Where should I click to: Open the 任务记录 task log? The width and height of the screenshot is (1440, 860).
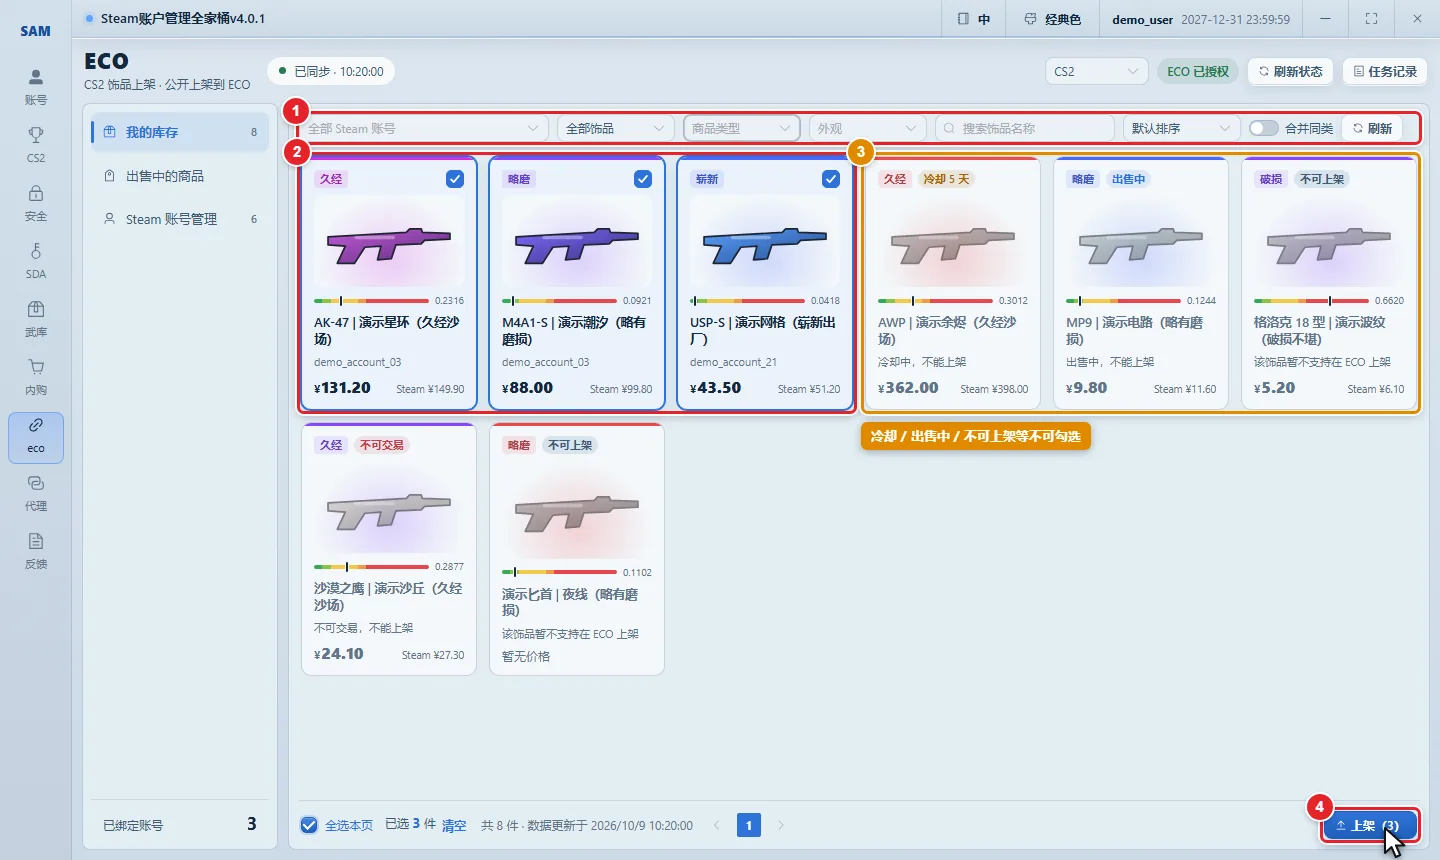coord(1385,71)
